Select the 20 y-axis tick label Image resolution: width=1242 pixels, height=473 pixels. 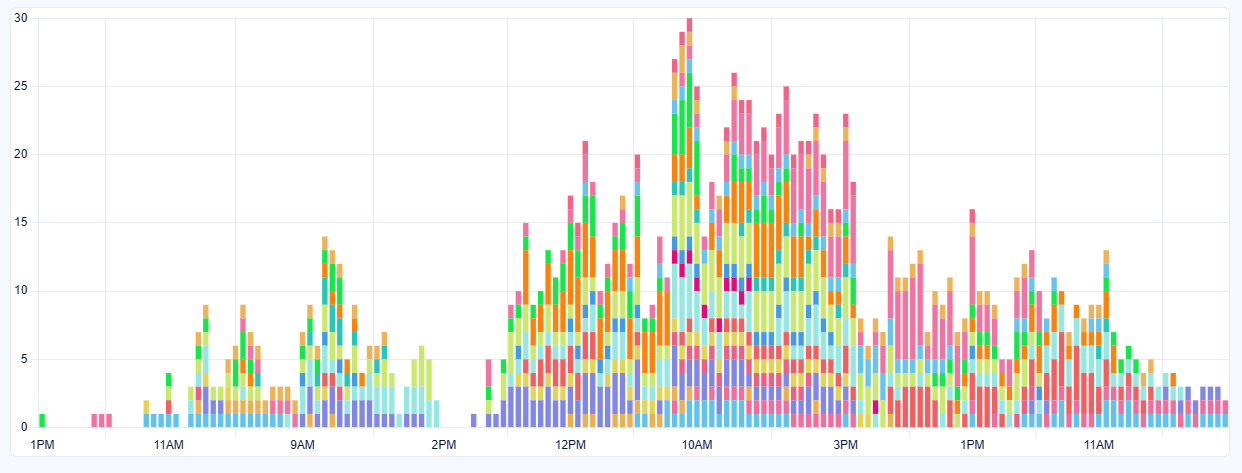coord(21,154)
